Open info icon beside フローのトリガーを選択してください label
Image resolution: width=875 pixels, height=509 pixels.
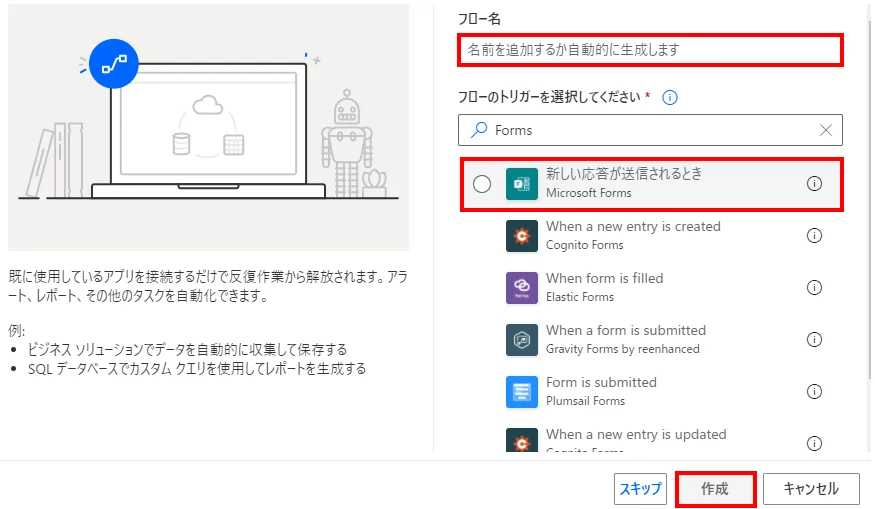click(670, 97)
